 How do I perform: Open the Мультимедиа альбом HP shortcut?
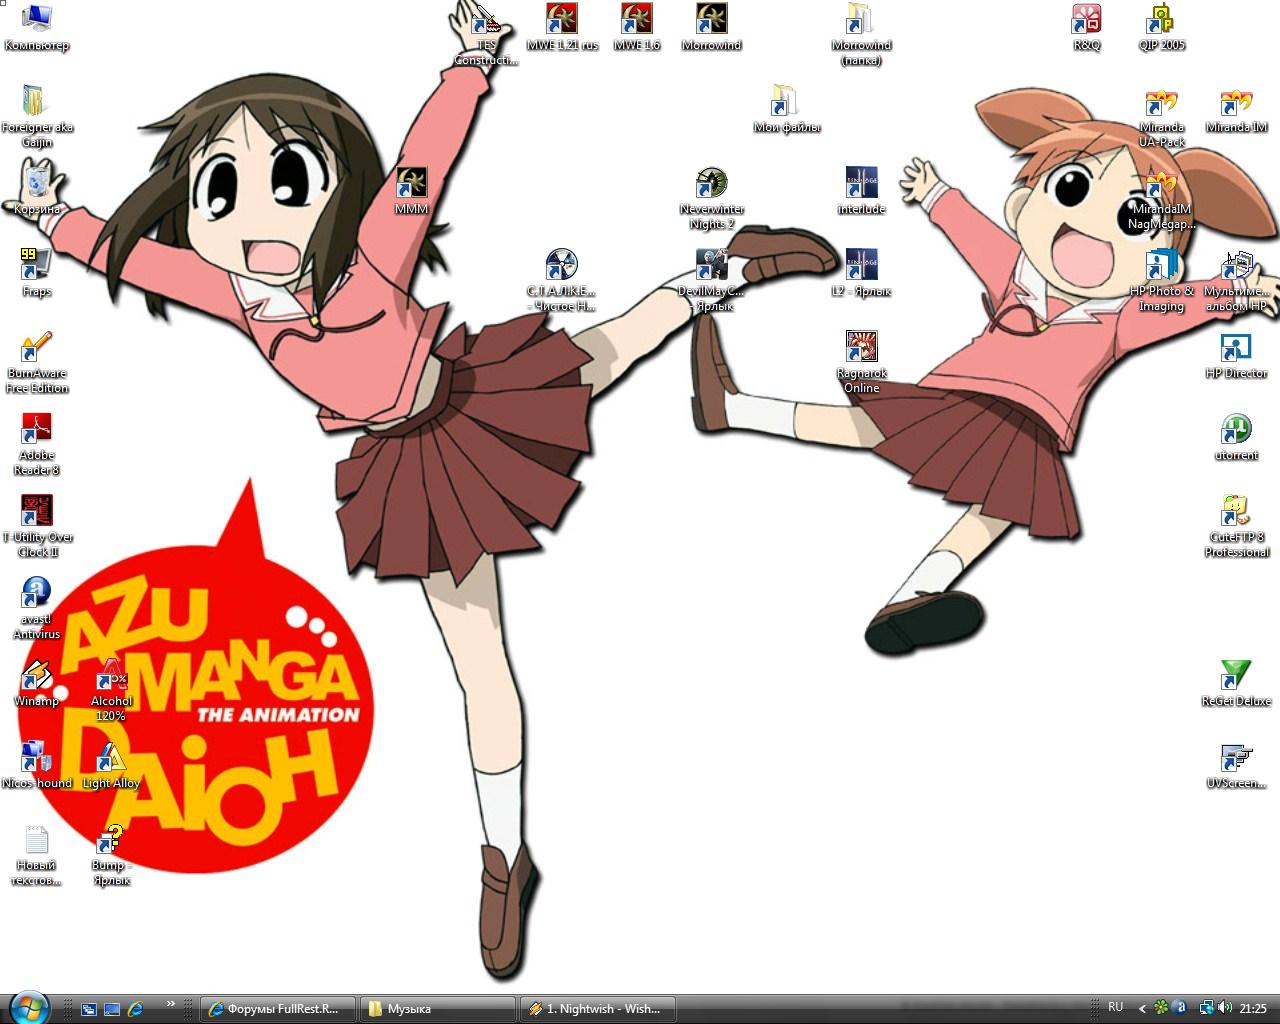point(1236,280)
